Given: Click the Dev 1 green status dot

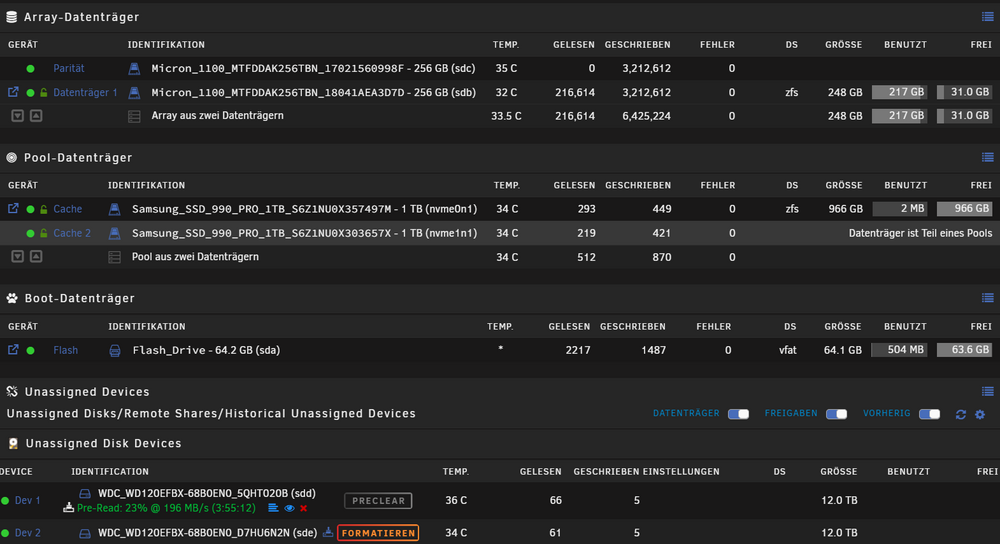Looking at the screenshot, I should coord(5,501).
